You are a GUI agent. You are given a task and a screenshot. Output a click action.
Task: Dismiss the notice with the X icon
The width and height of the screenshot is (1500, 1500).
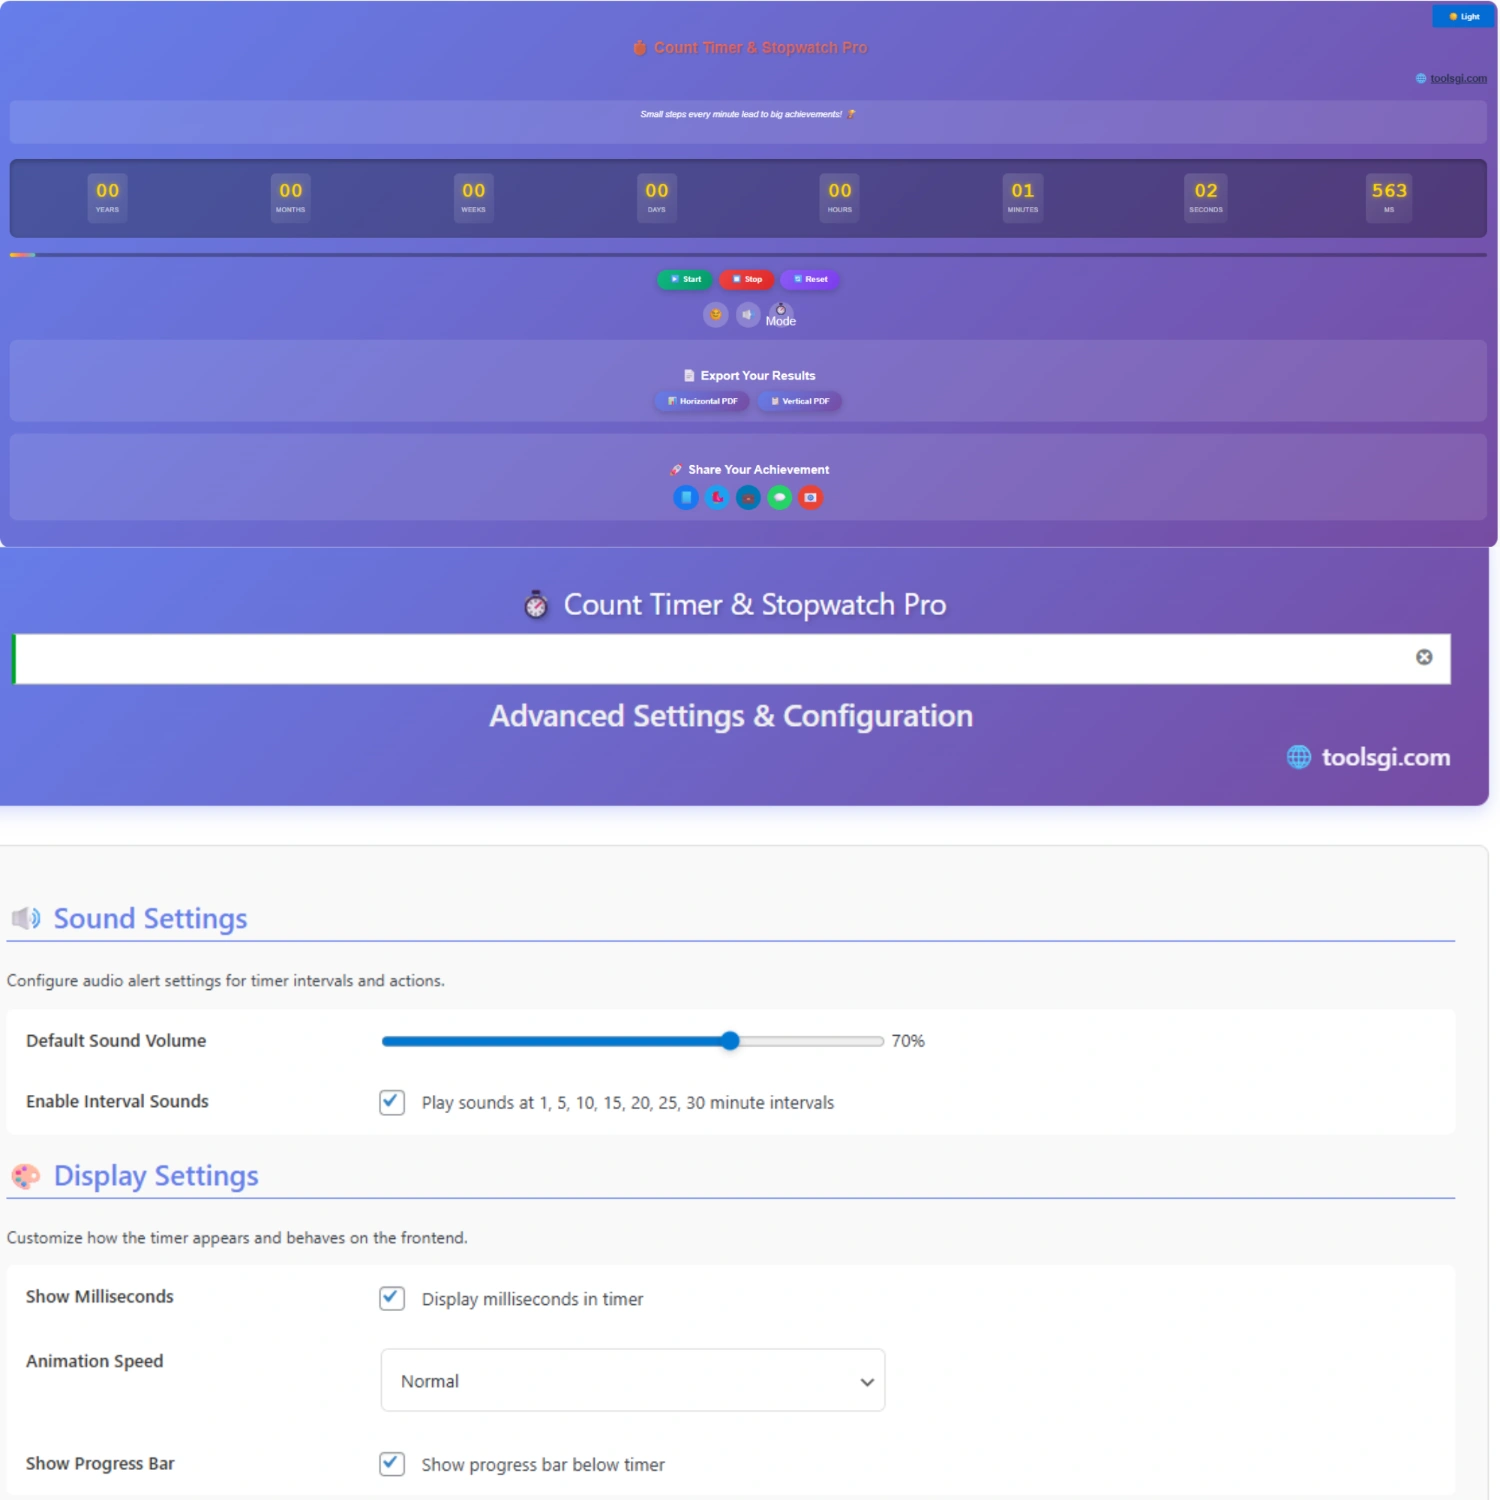[x=1424, y=657]
